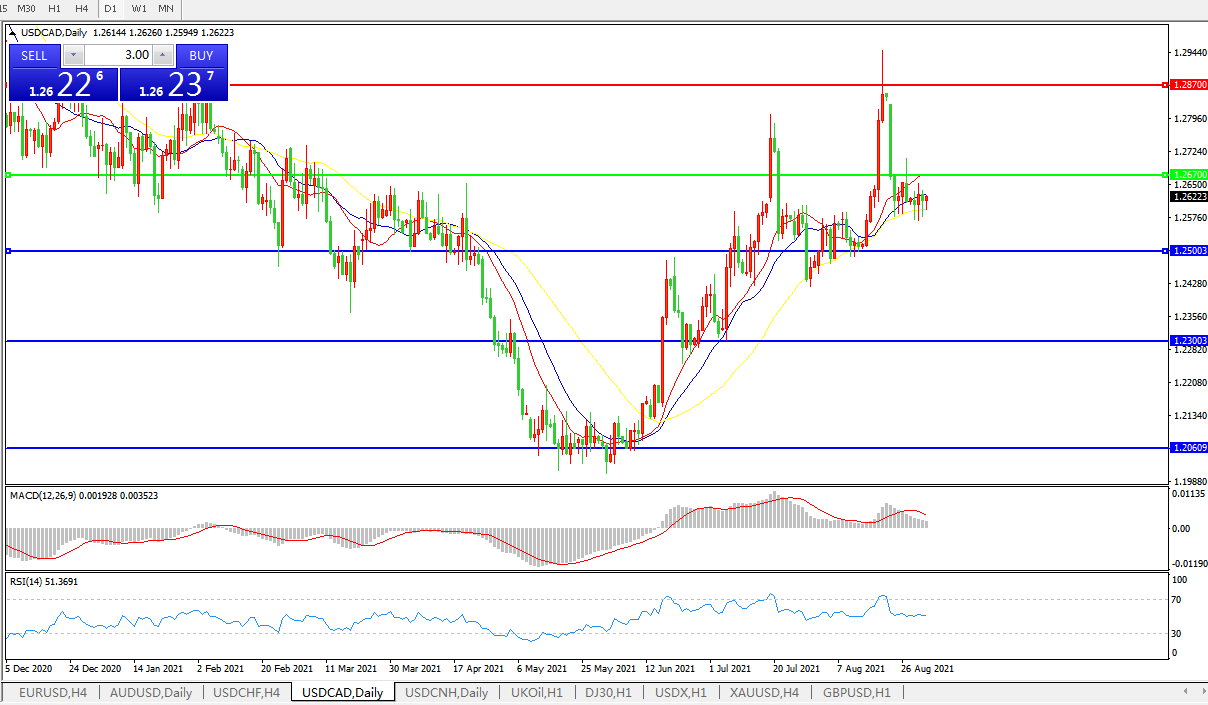The image size is (1208, 705).
Task: Go to the GBPUSD,H1 chart tab
Action: point(857,692)
